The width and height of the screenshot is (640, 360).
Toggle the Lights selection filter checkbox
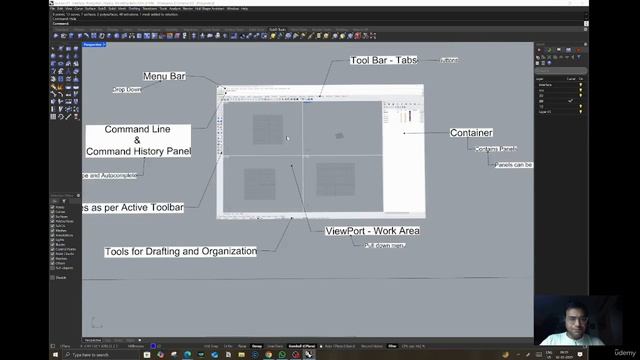(x=53, y=240)
